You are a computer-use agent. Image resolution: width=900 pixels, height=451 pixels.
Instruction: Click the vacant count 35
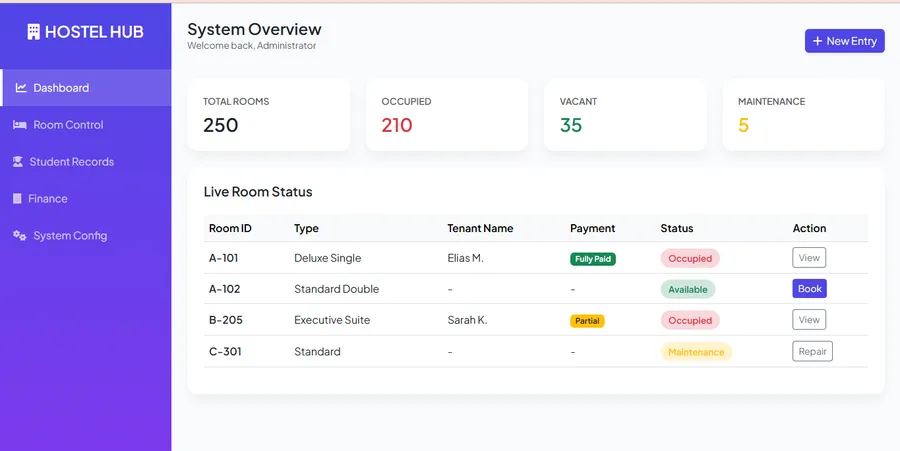point(571,125)
